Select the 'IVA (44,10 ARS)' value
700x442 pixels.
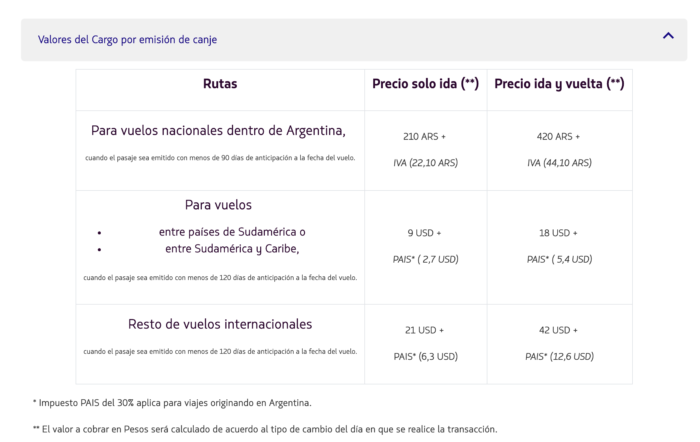pyautogui.click(x=559, y=162)
